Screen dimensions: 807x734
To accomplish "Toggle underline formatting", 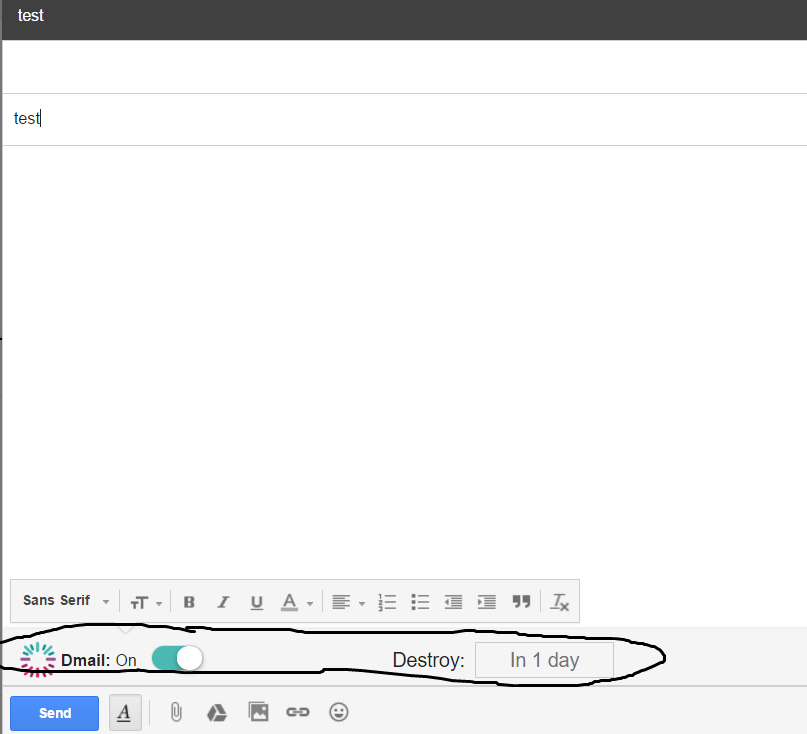I will click(257, 602).
